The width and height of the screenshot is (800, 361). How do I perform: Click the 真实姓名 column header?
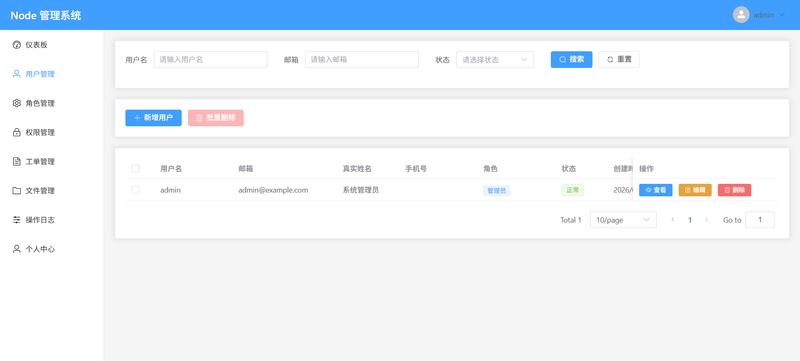(x=357, y=168)
